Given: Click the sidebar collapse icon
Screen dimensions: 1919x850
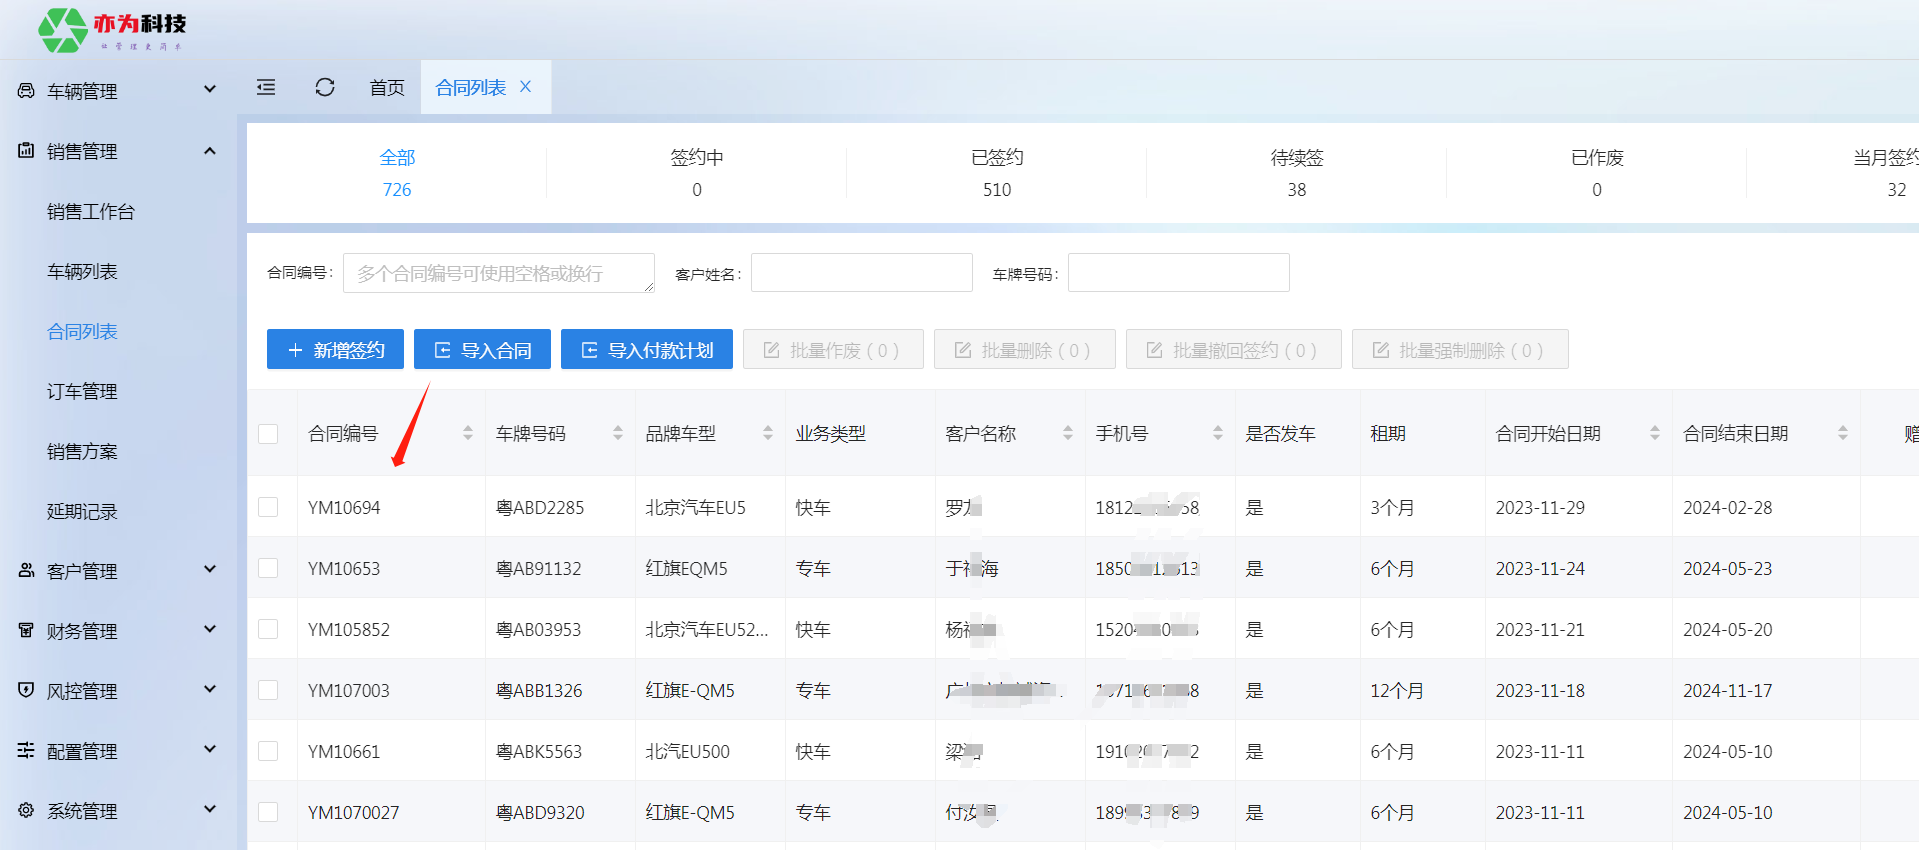Looking at the screenshot, I should pos(266,88).
